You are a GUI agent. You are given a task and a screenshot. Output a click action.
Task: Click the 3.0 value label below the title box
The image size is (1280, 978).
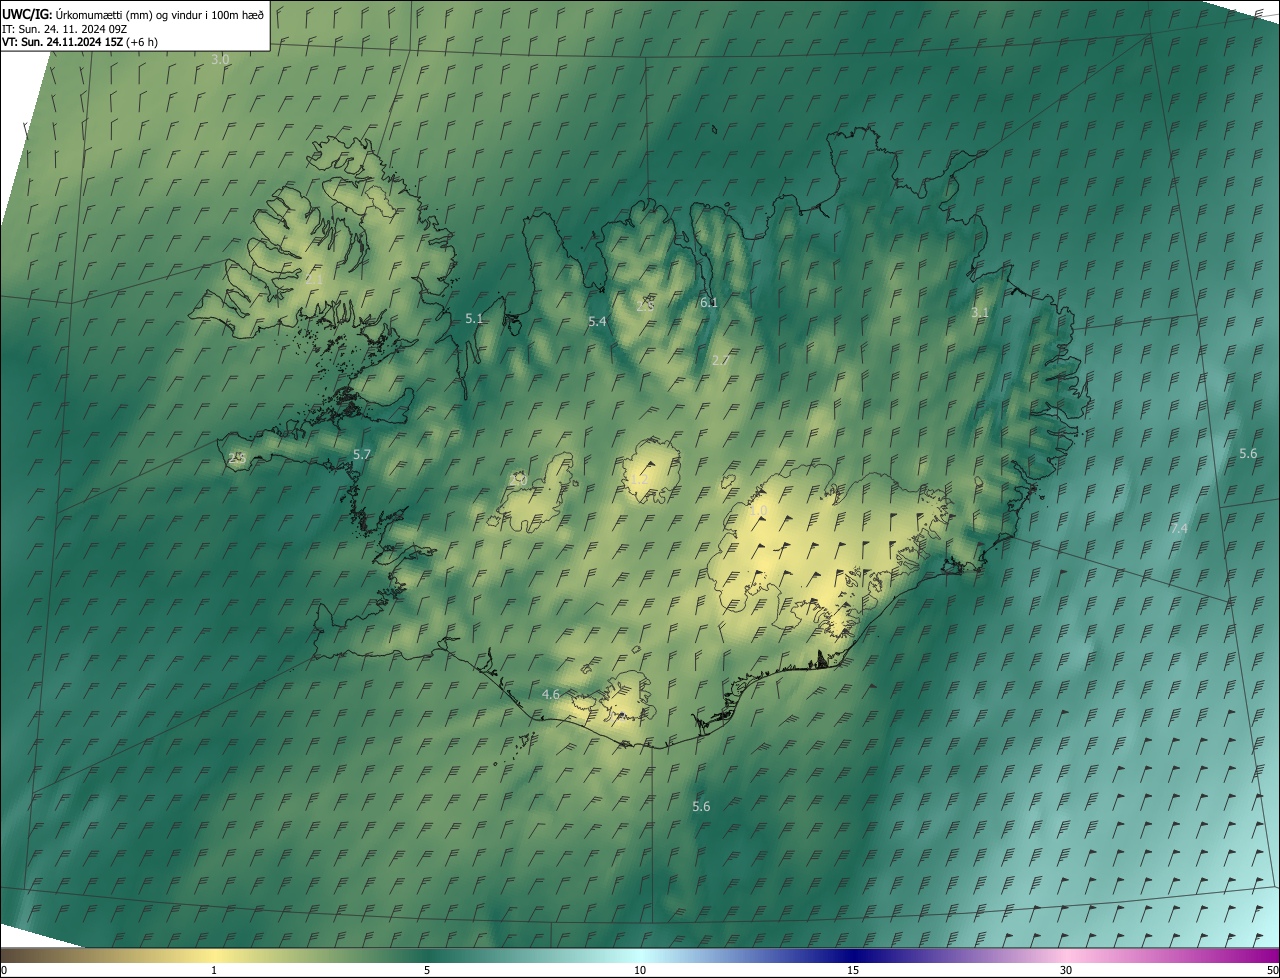[220, 60]
